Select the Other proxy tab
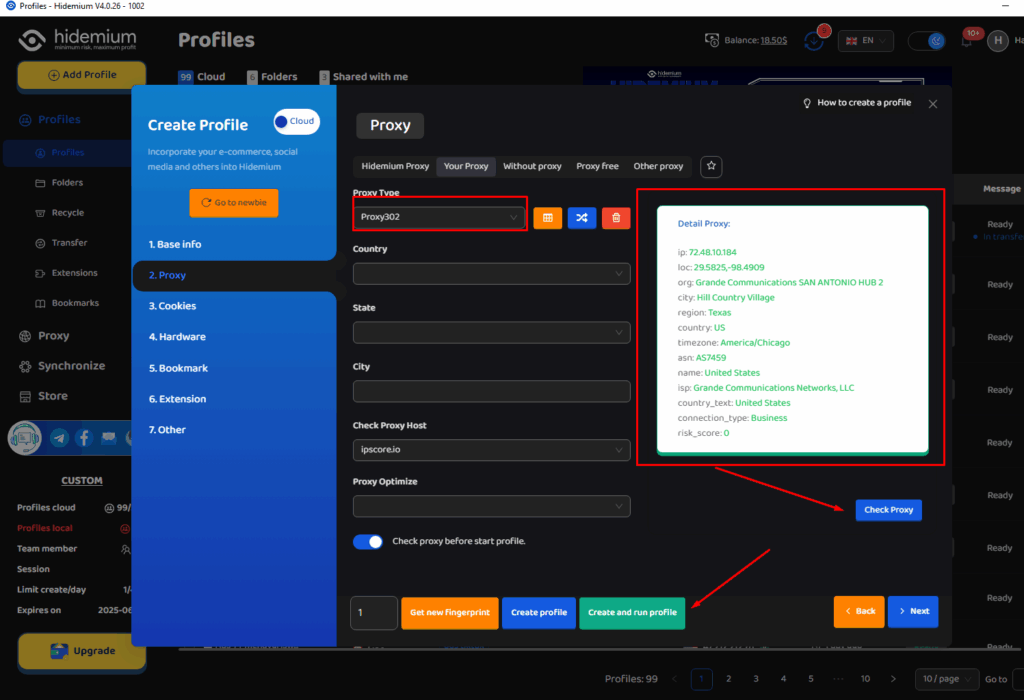The image size is (1024, 700). click(x=658, y=166)
